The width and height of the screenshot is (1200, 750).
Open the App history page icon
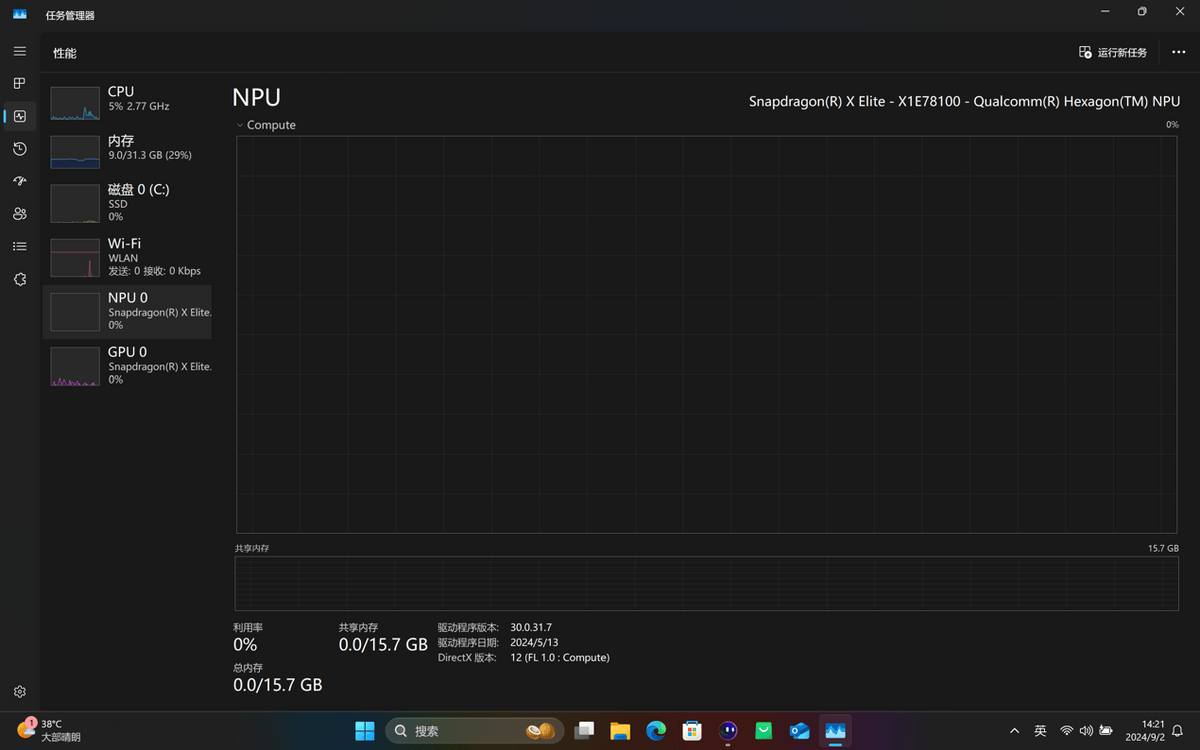tap(20, 149)
